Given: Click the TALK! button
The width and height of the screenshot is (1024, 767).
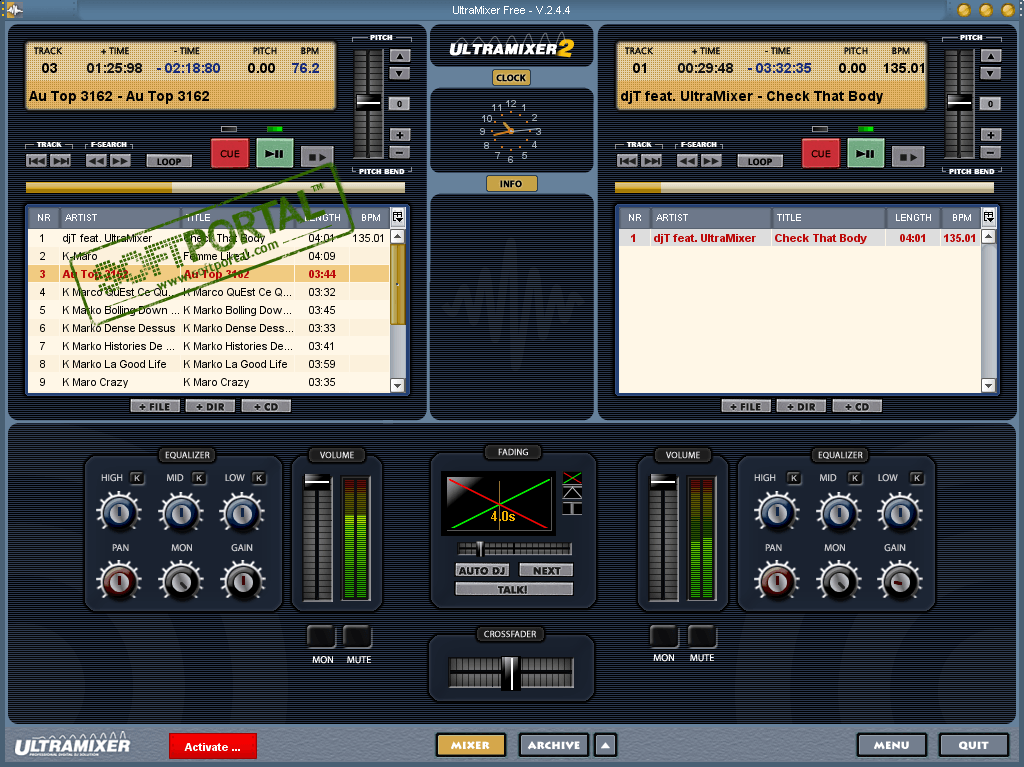Looking at the screenshot, I should (x=514, y=589).
